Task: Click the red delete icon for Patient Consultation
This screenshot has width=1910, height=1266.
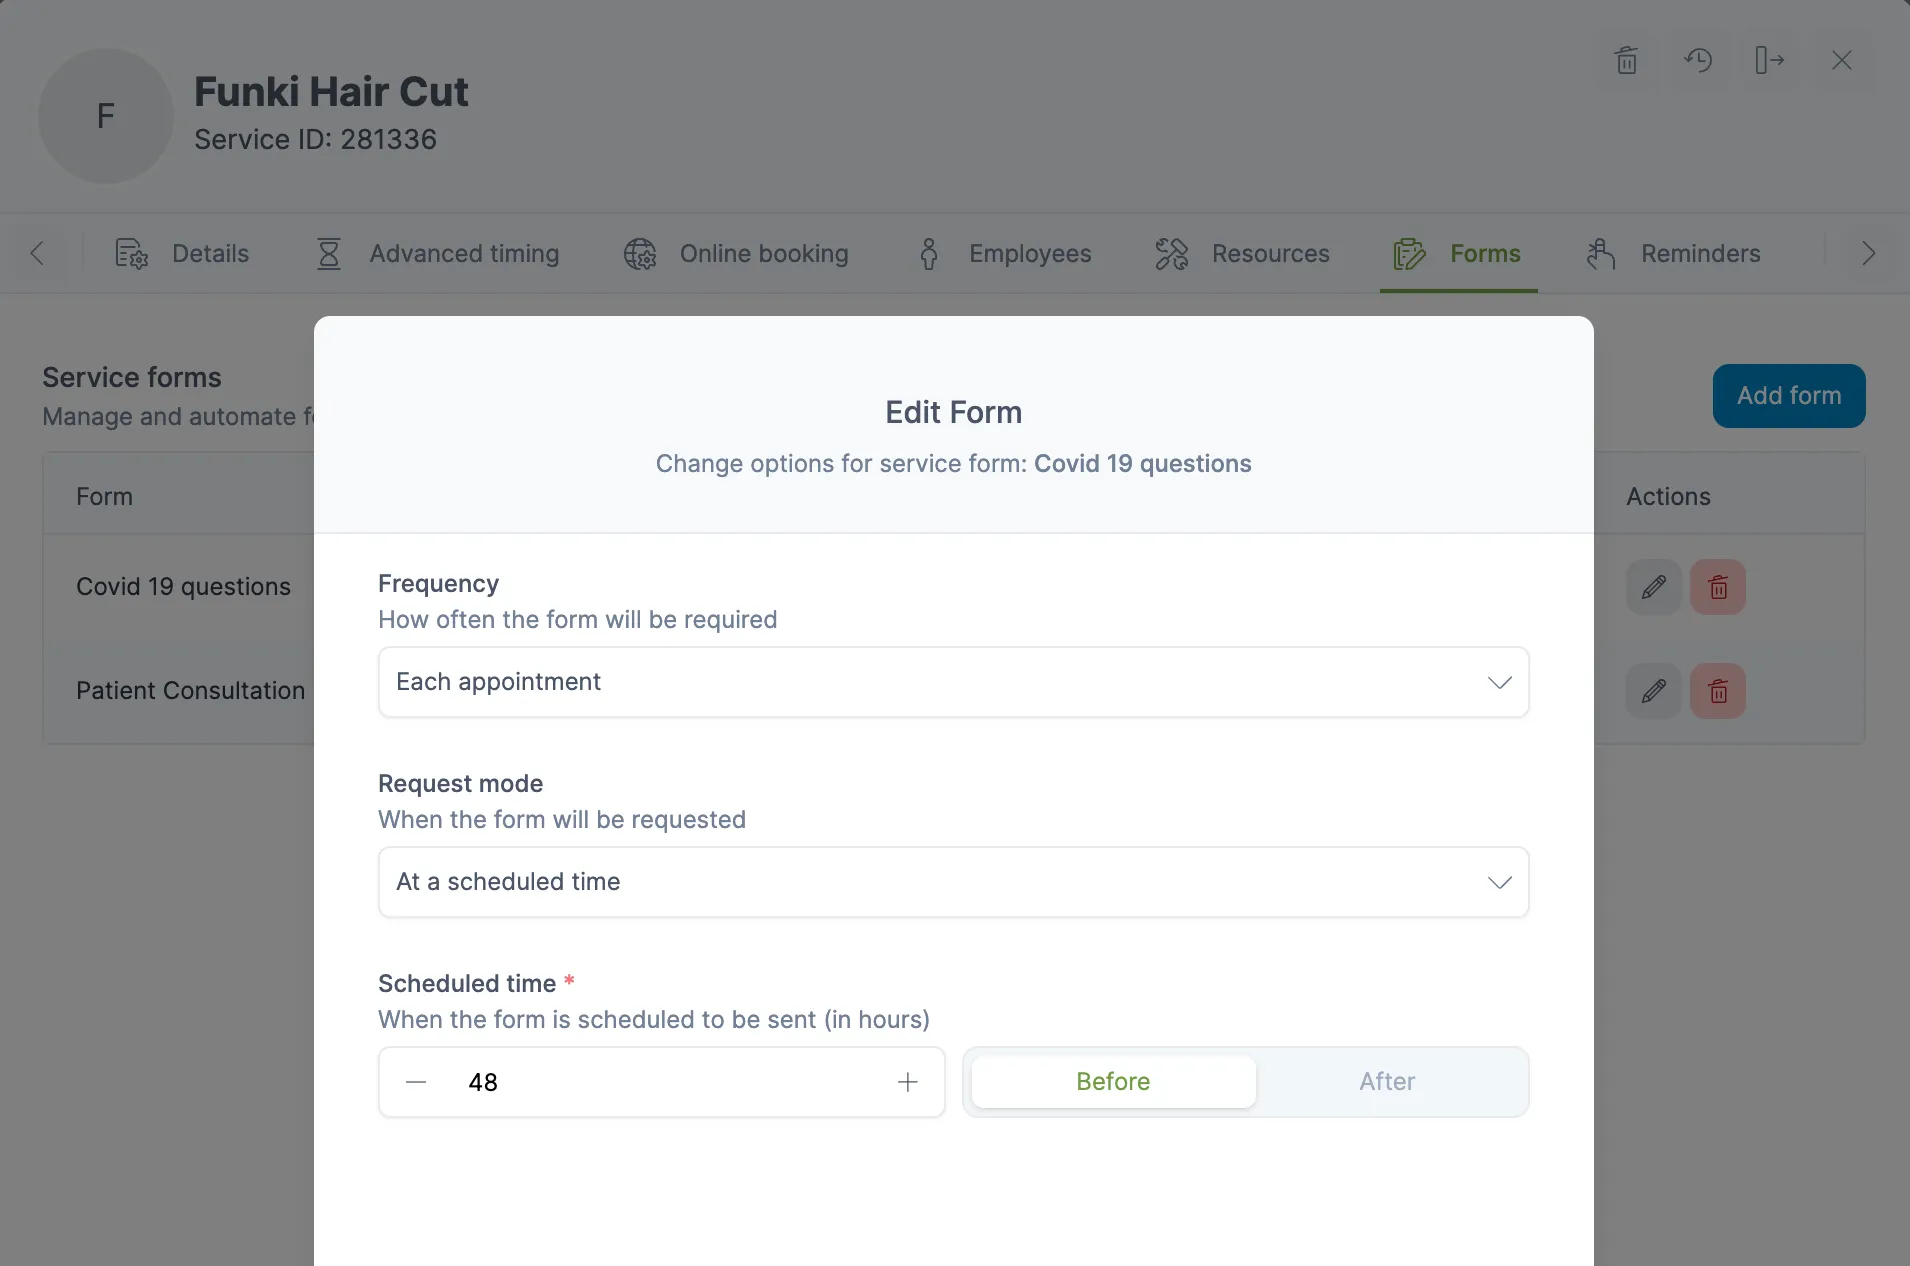Action: pyautogui.click(x=1719, y=690)
